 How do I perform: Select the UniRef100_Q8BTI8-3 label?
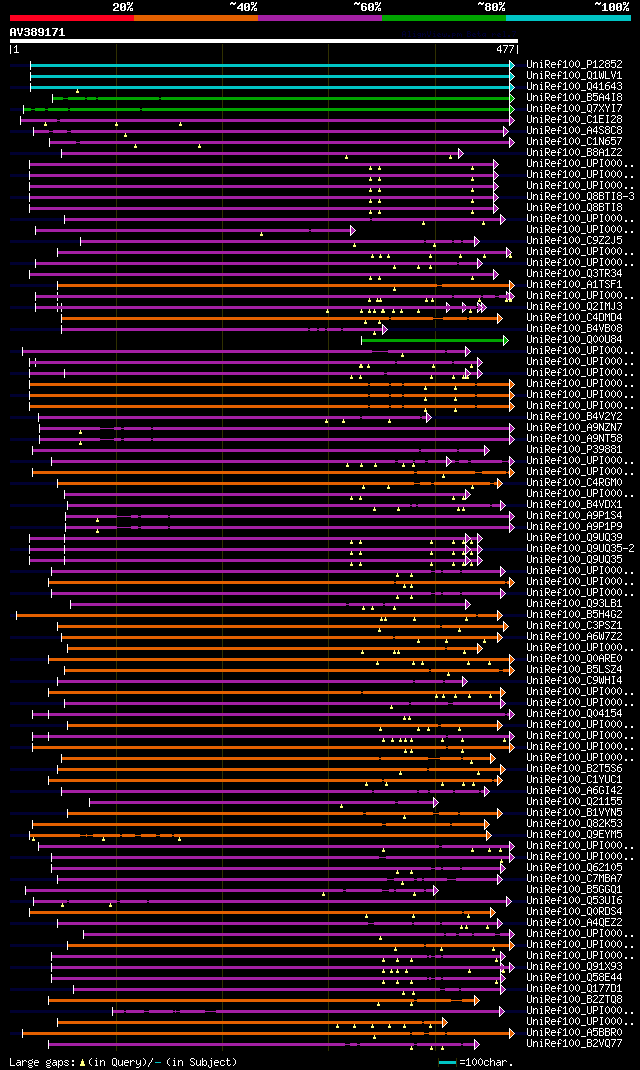tap(580, 197)
